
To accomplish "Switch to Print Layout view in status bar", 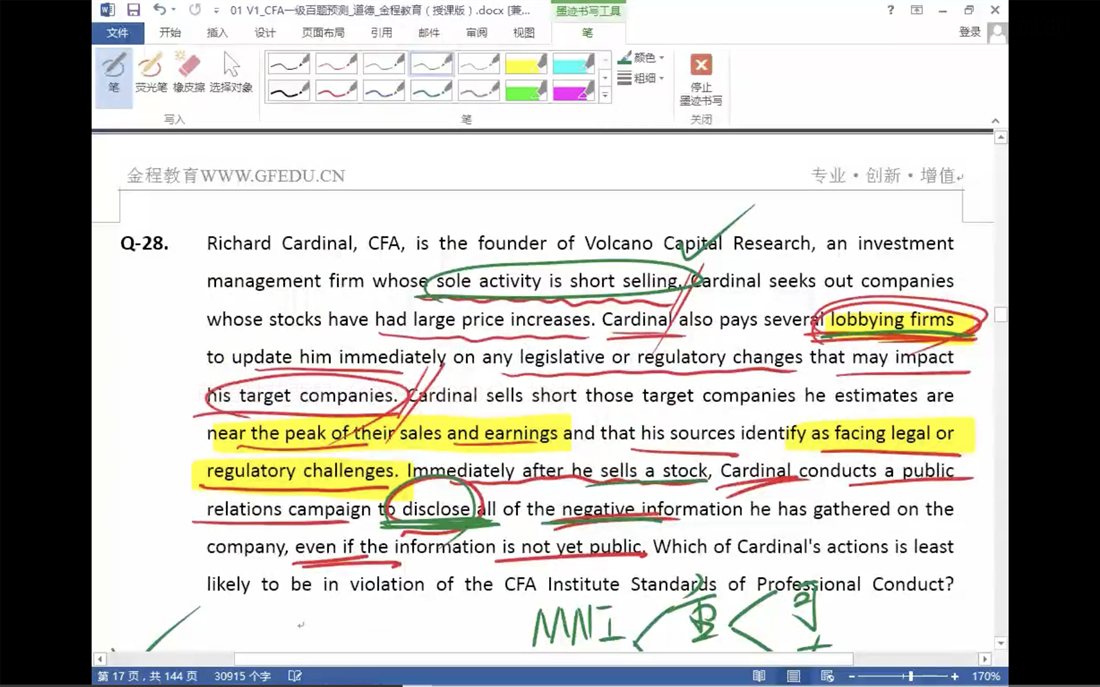I will [x=793, y=676].
